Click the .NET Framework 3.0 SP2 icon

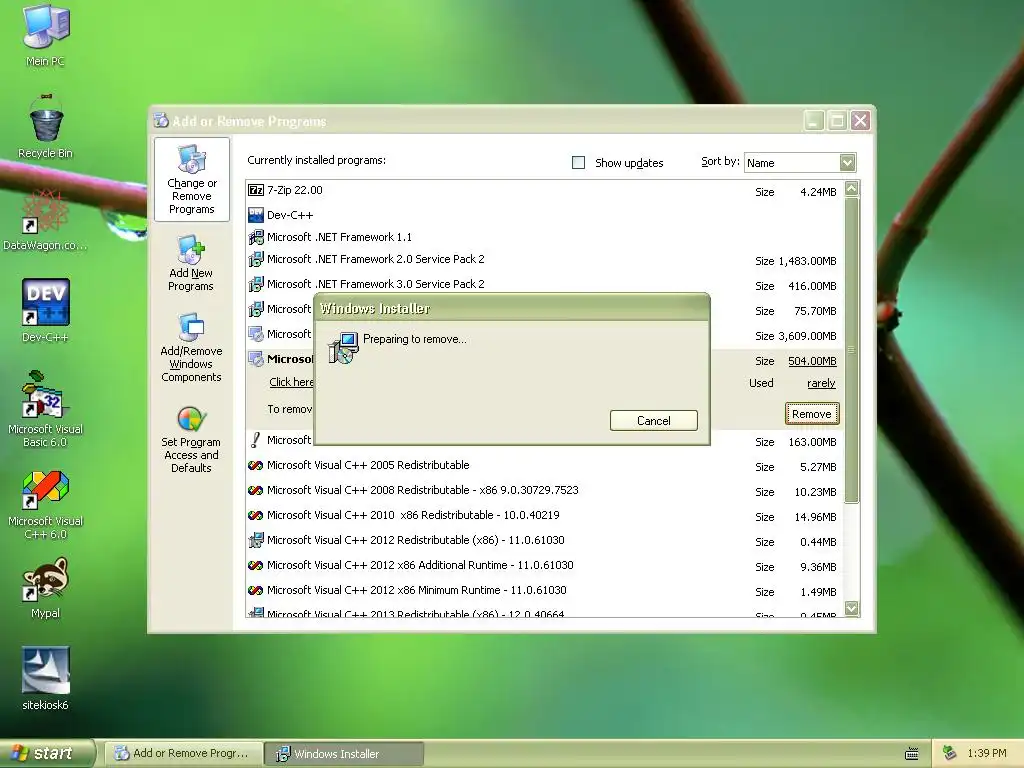click(256, 284)
